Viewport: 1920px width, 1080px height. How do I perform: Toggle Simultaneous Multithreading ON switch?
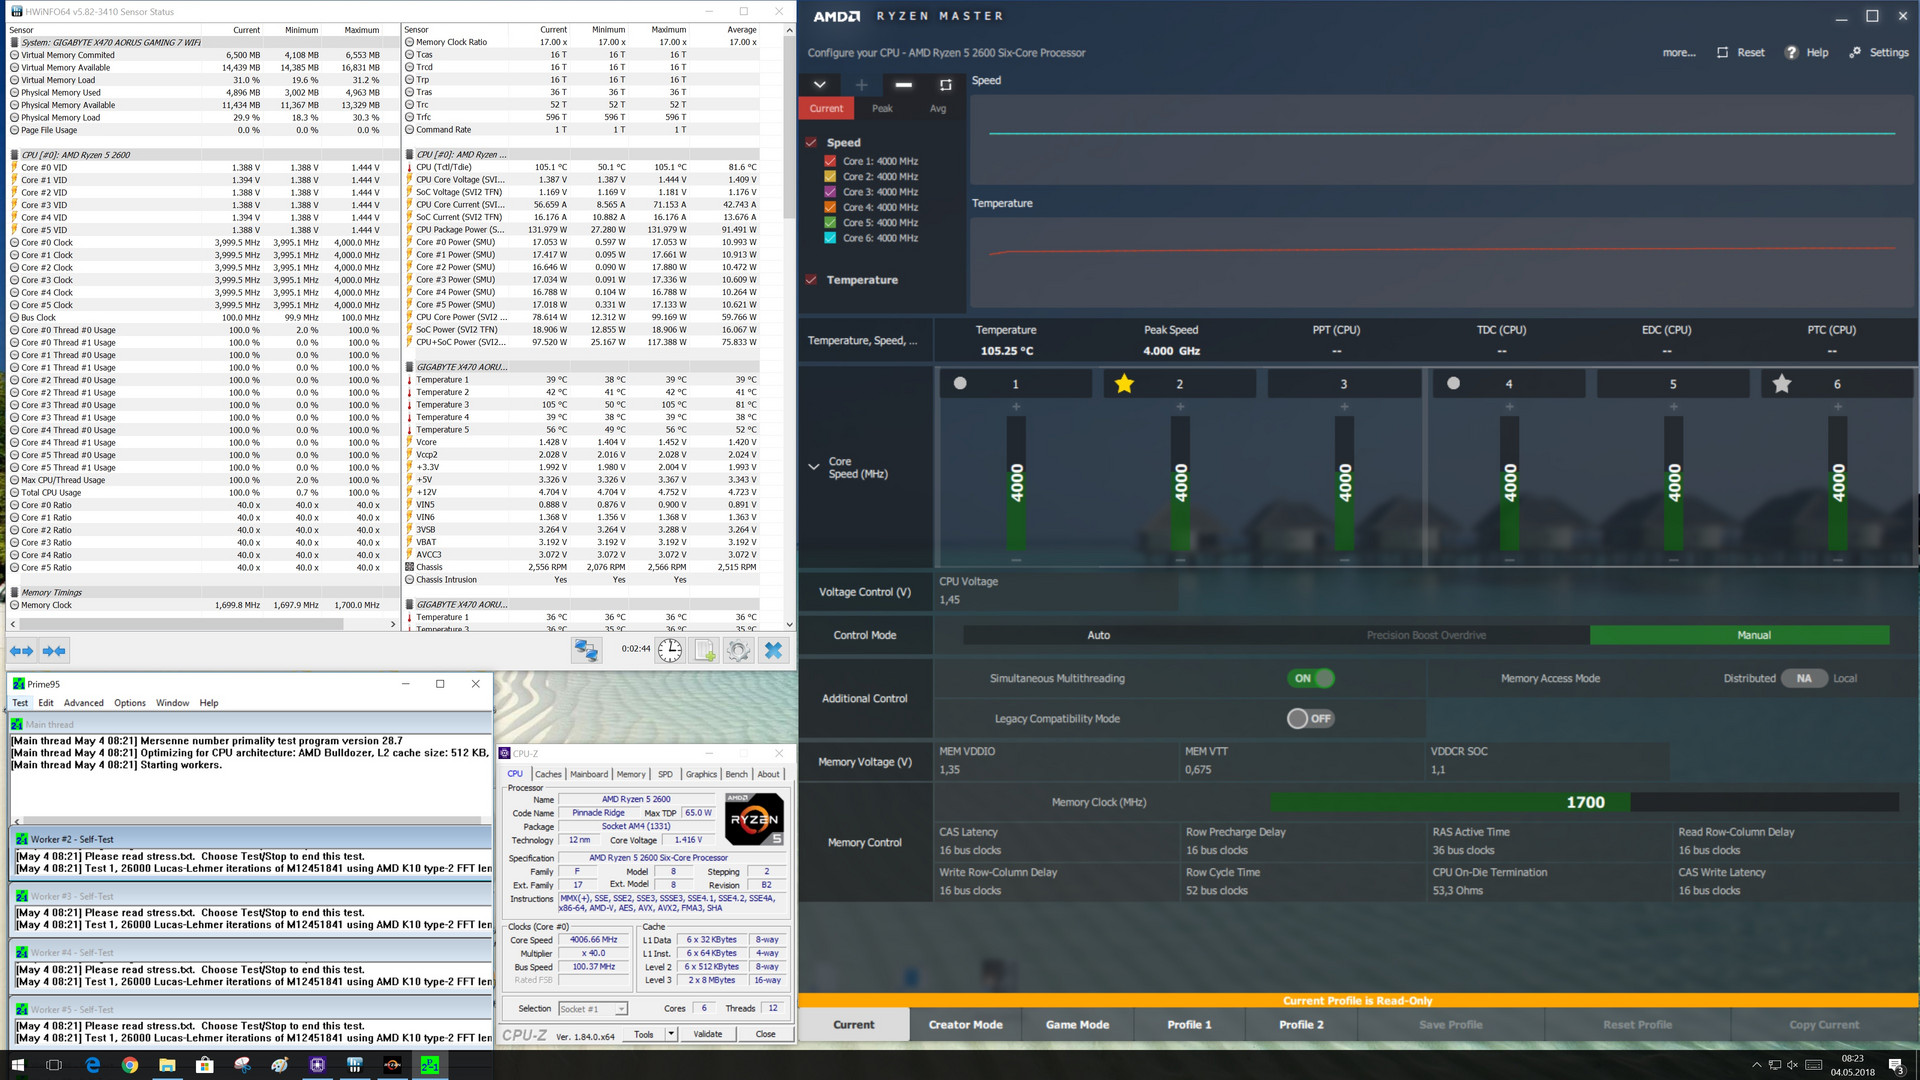click(x=1310, y=678)
